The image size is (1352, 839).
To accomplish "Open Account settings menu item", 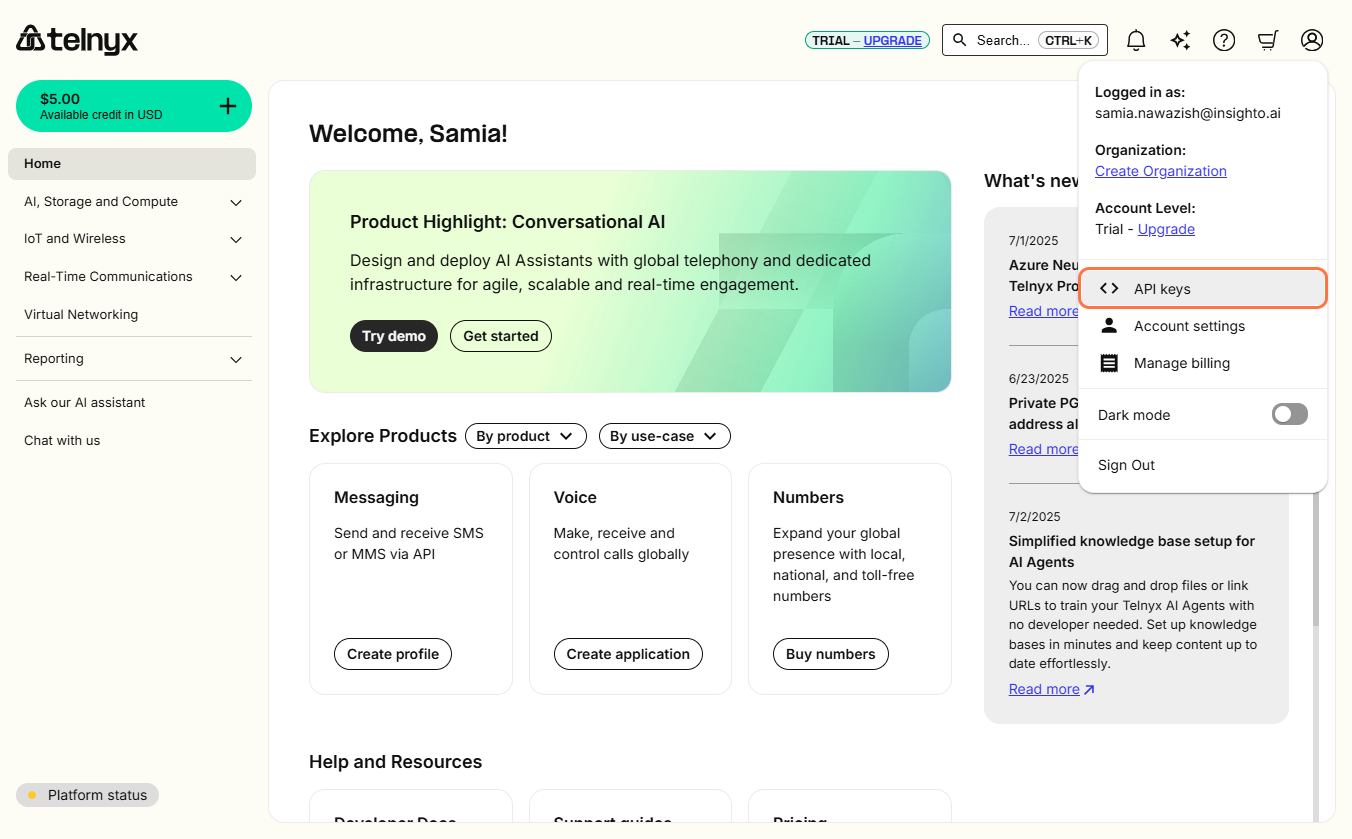I will [x=1203, y=326].
